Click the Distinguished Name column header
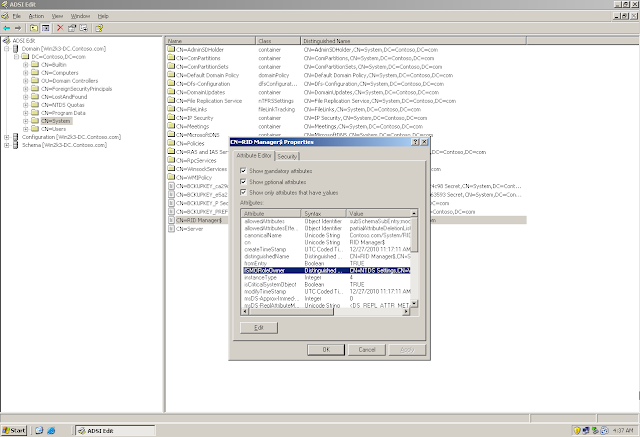This screenshot has width=640, height=437. point(413,41)
